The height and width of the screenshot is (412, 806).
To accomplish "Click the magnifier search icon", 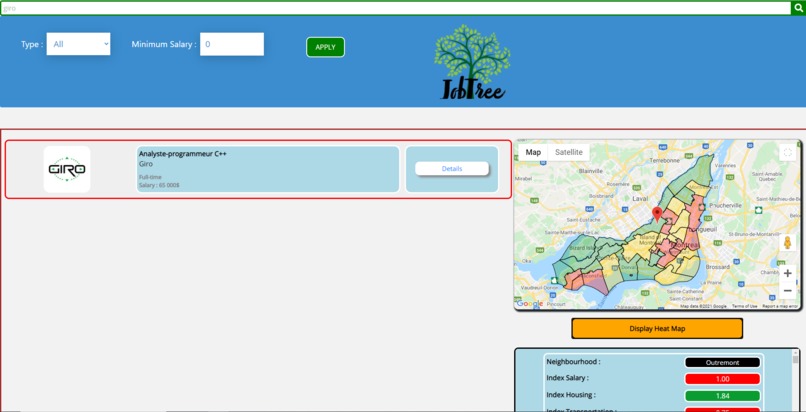I will [x=798, y=8].
